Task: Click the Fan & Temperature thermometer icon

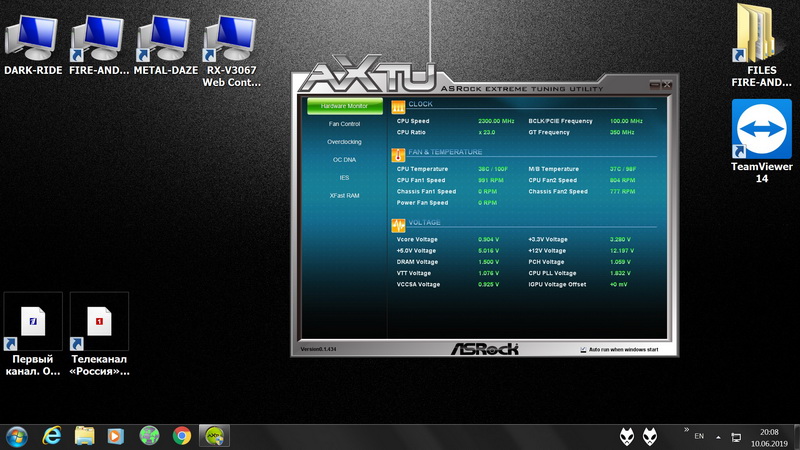Action: 398,155
